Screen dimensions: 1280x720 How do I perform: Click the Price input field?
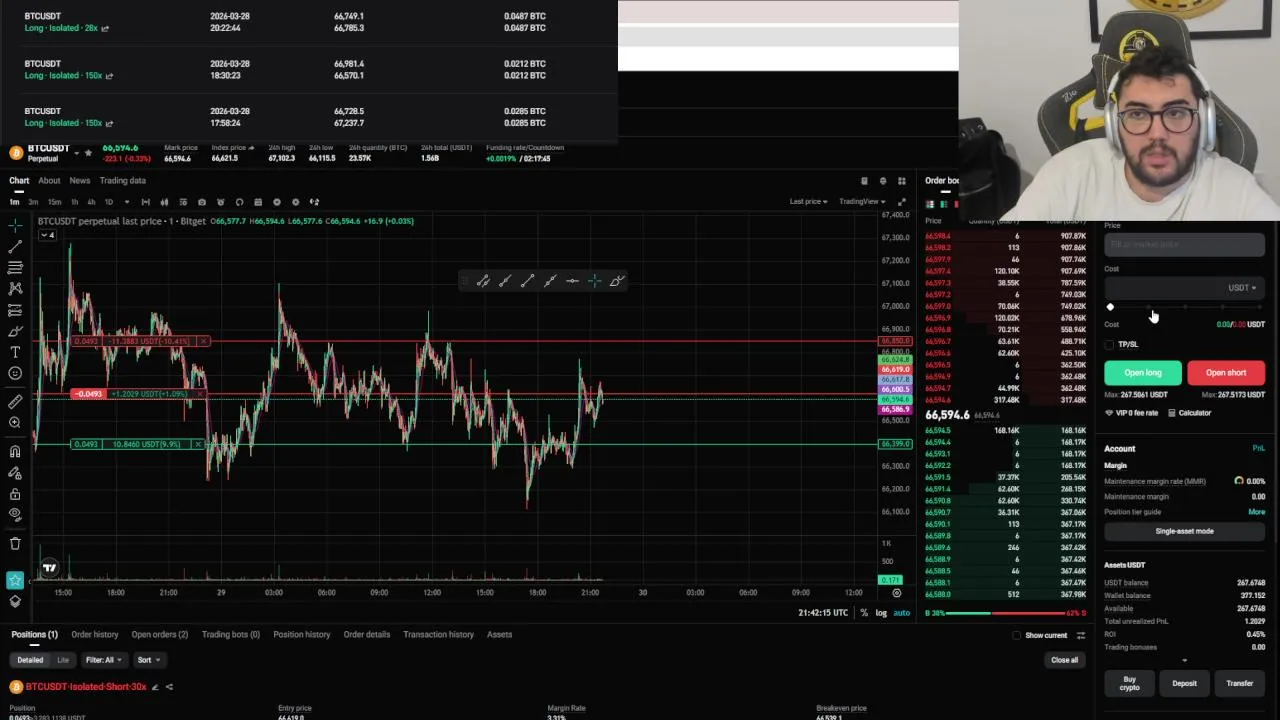pos(1185,244)
